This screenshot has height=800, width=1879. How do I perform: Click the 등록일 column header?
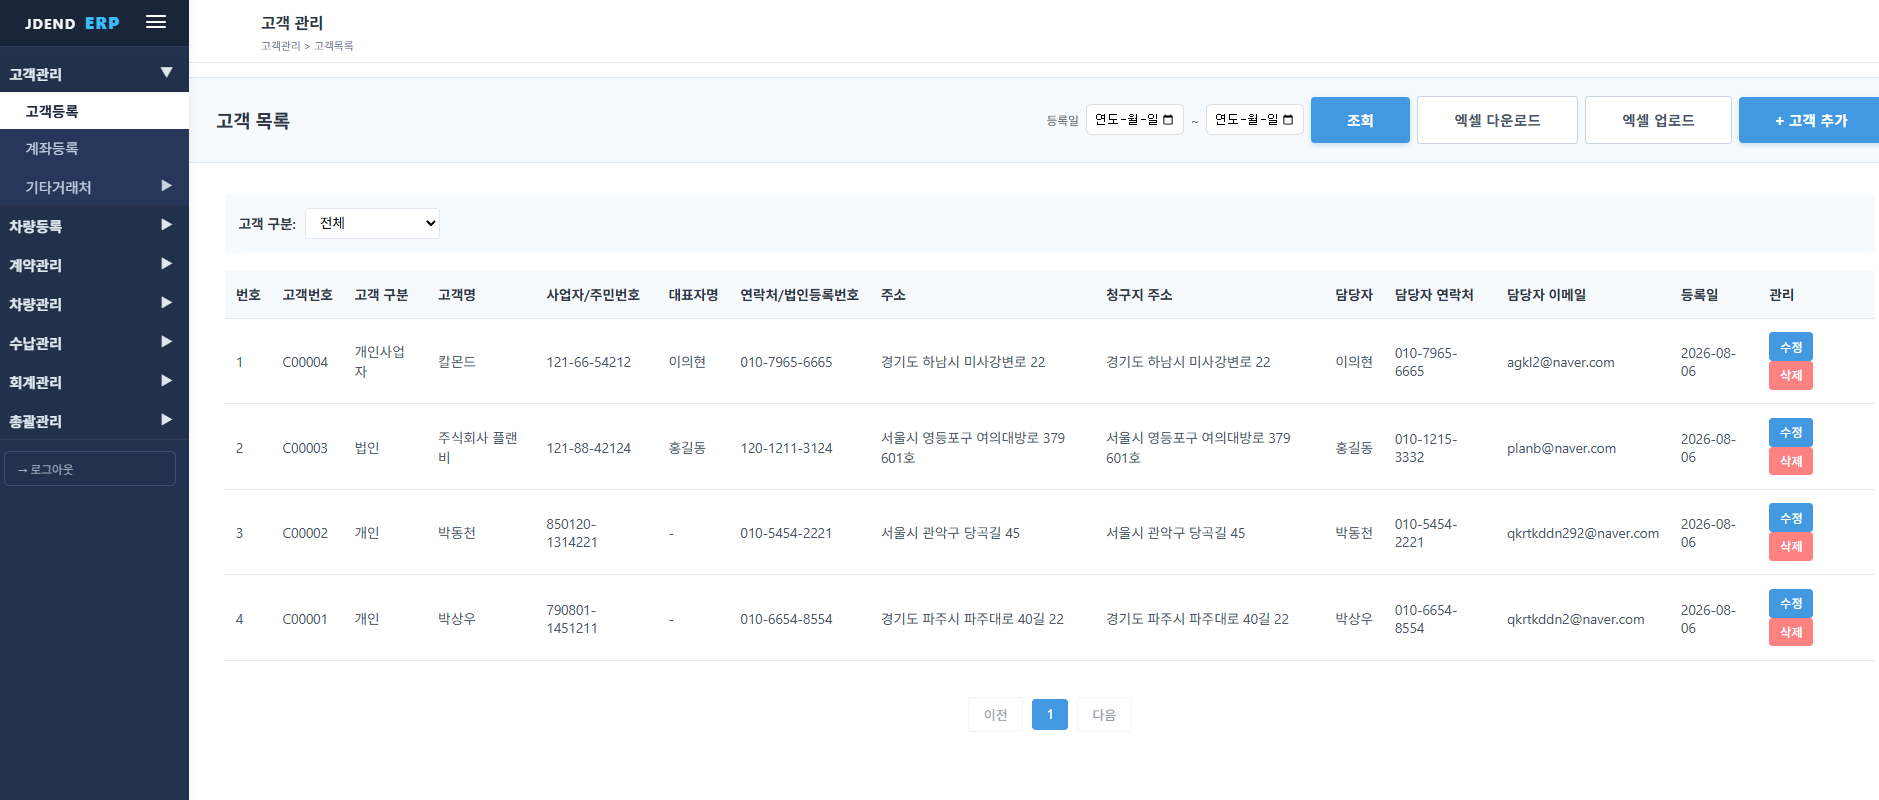click(x=1699, y=295)
